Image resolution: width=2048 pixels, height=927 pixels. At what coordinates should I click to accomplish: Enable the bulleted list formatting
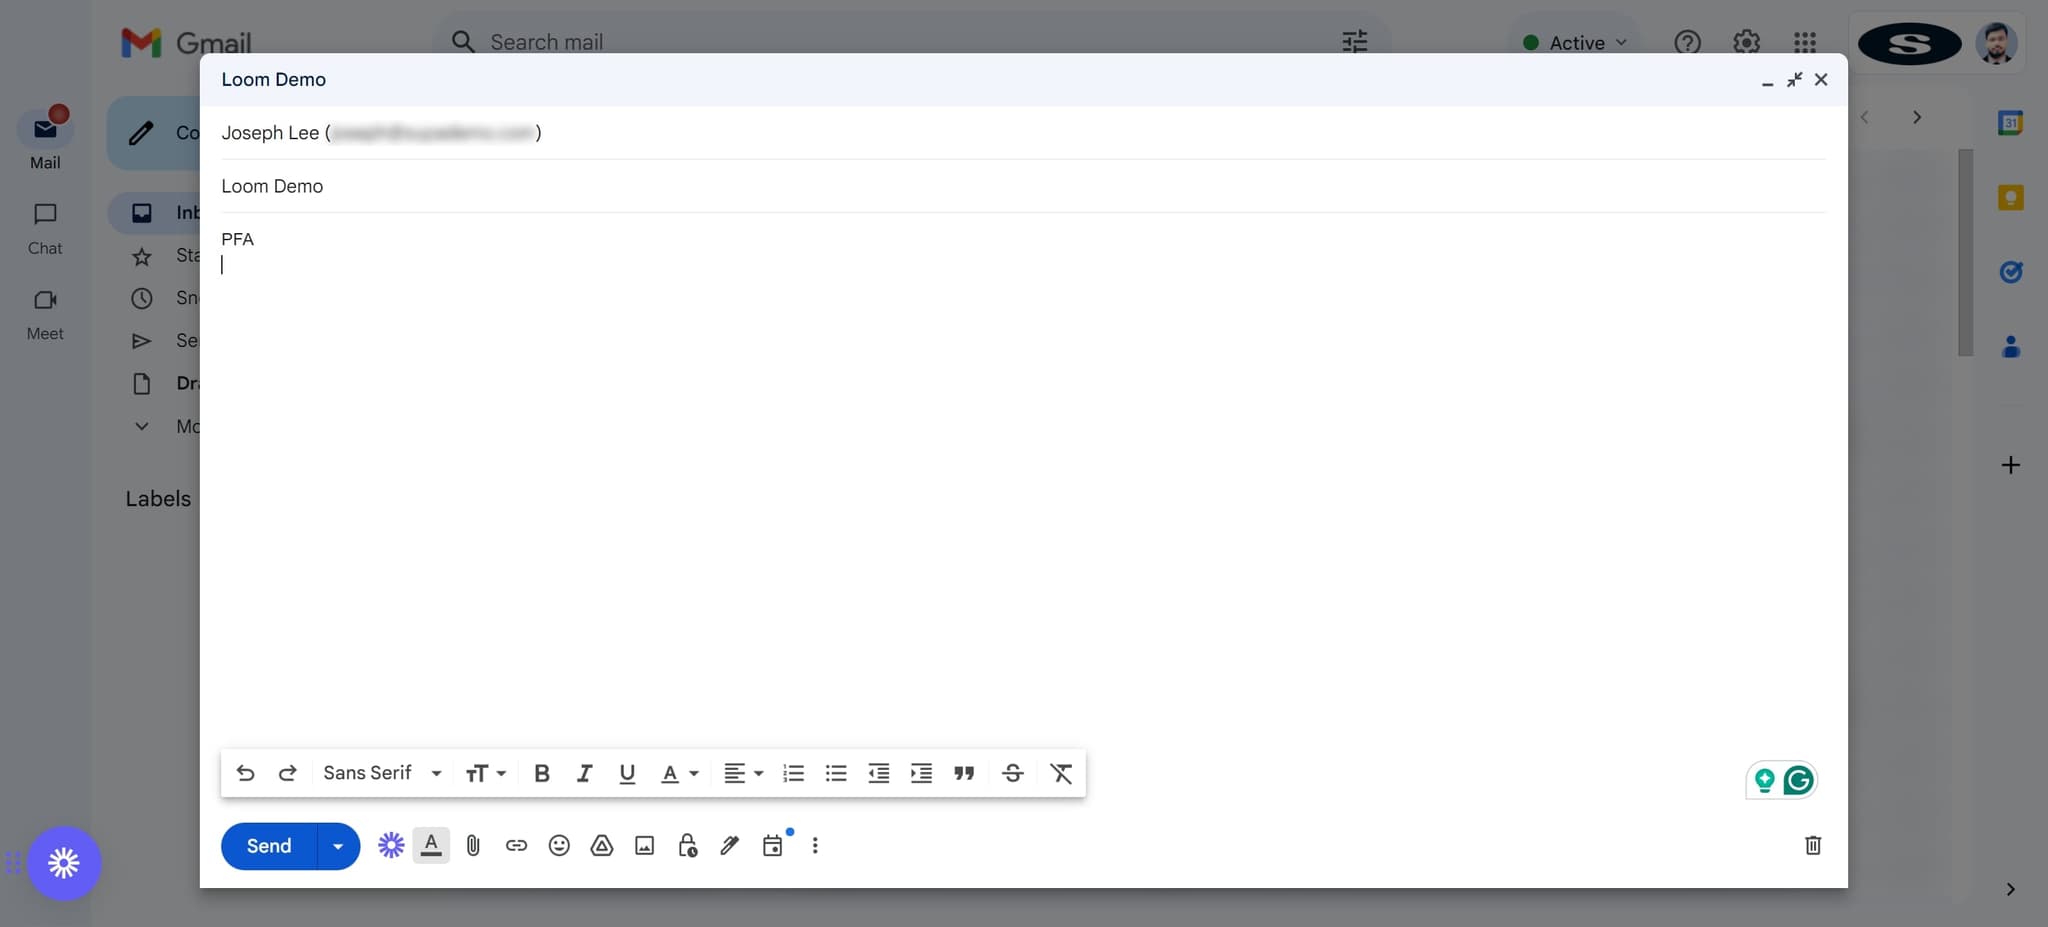click(x=834, y=772)
